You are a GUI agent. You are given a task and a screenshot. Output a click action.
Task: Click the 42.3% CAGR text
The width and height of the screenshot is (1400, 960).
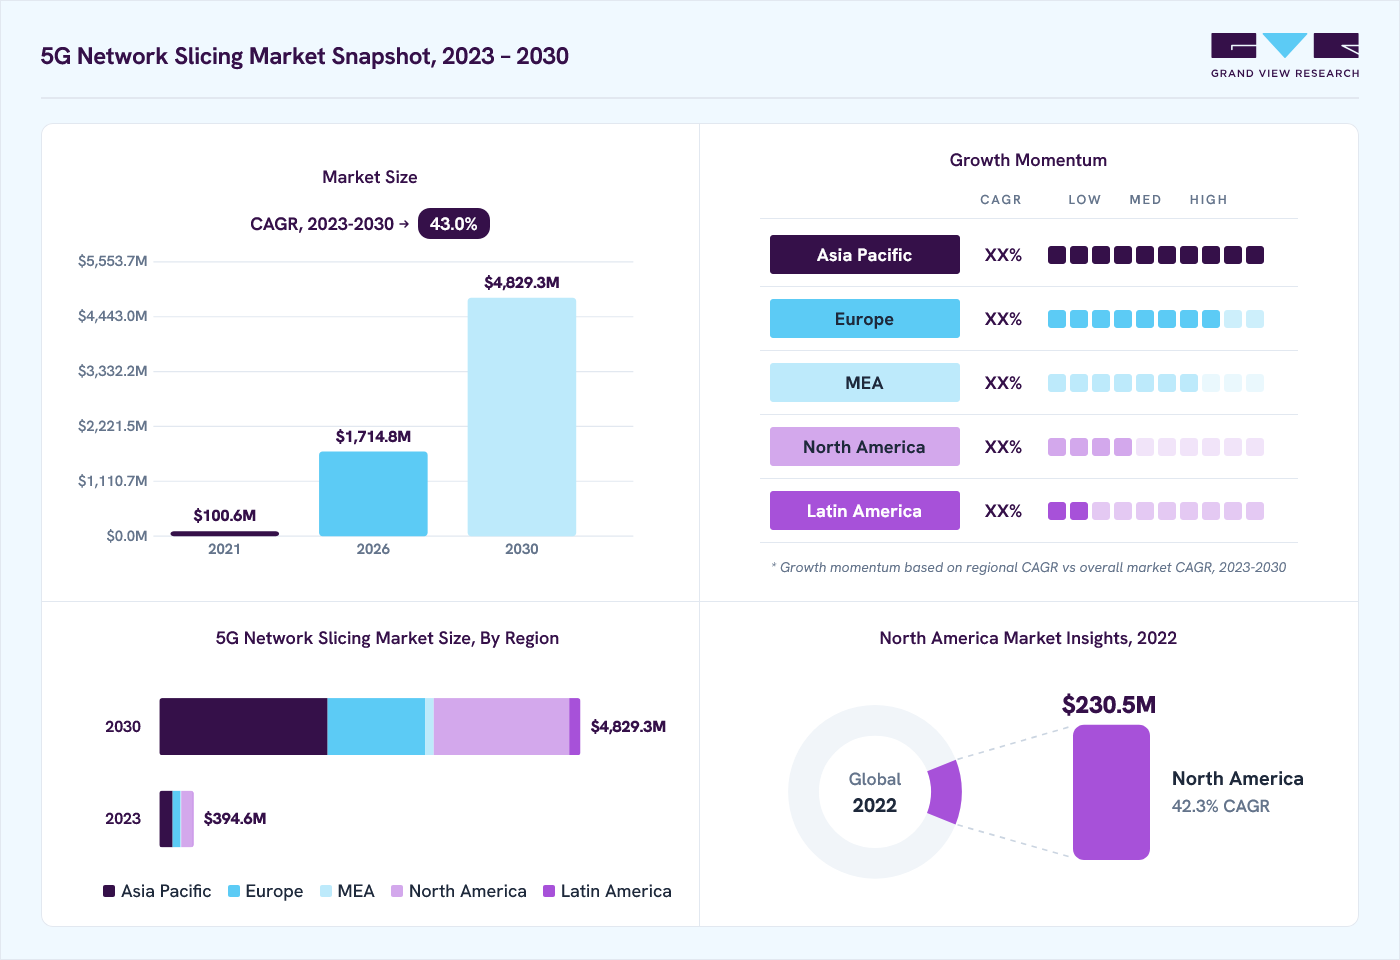[x=1221, y=806]
